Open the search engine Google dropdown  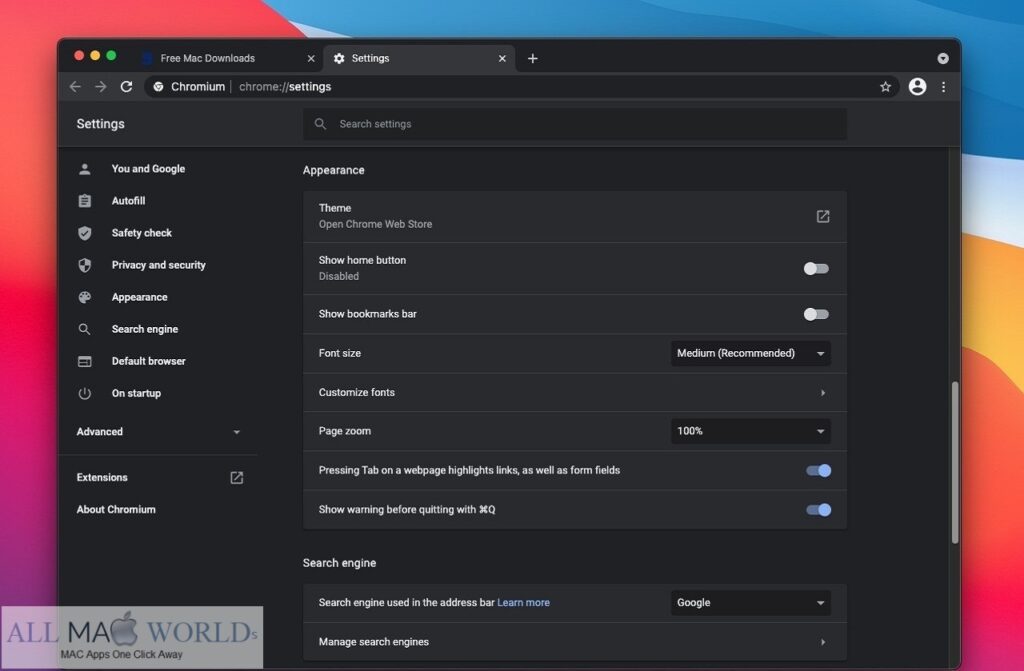(750, 602)
